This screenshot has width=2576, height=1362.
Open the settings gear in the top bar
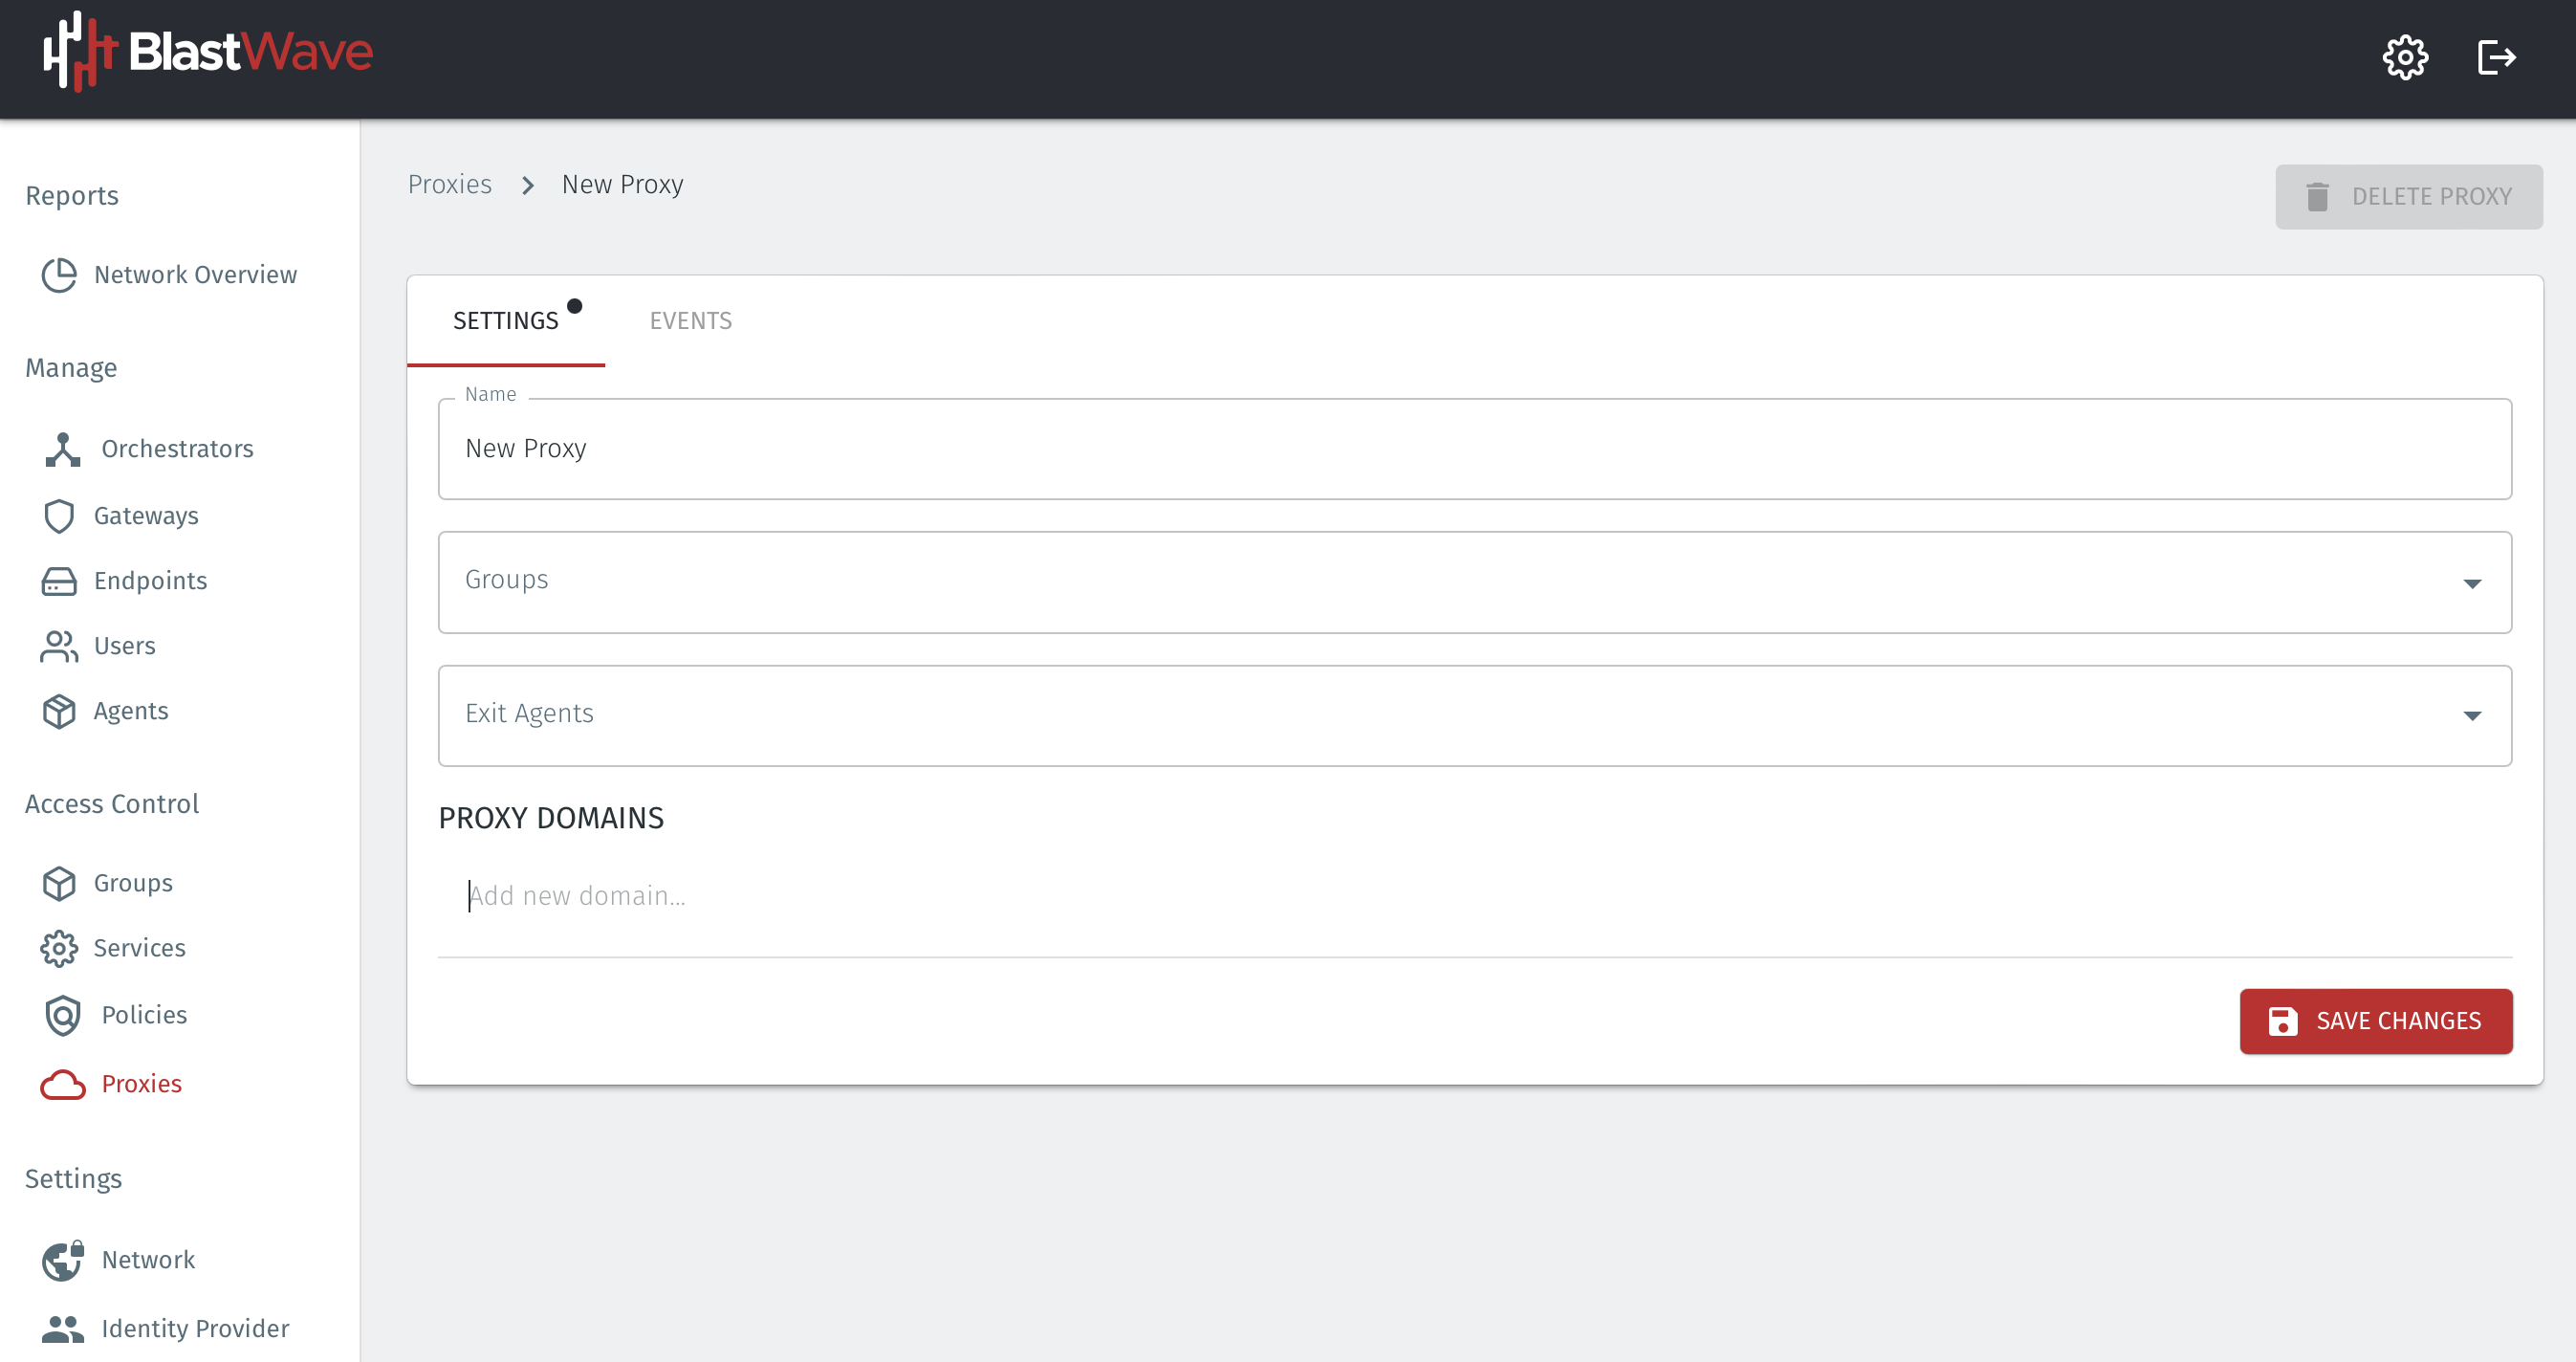(2406, 57)
